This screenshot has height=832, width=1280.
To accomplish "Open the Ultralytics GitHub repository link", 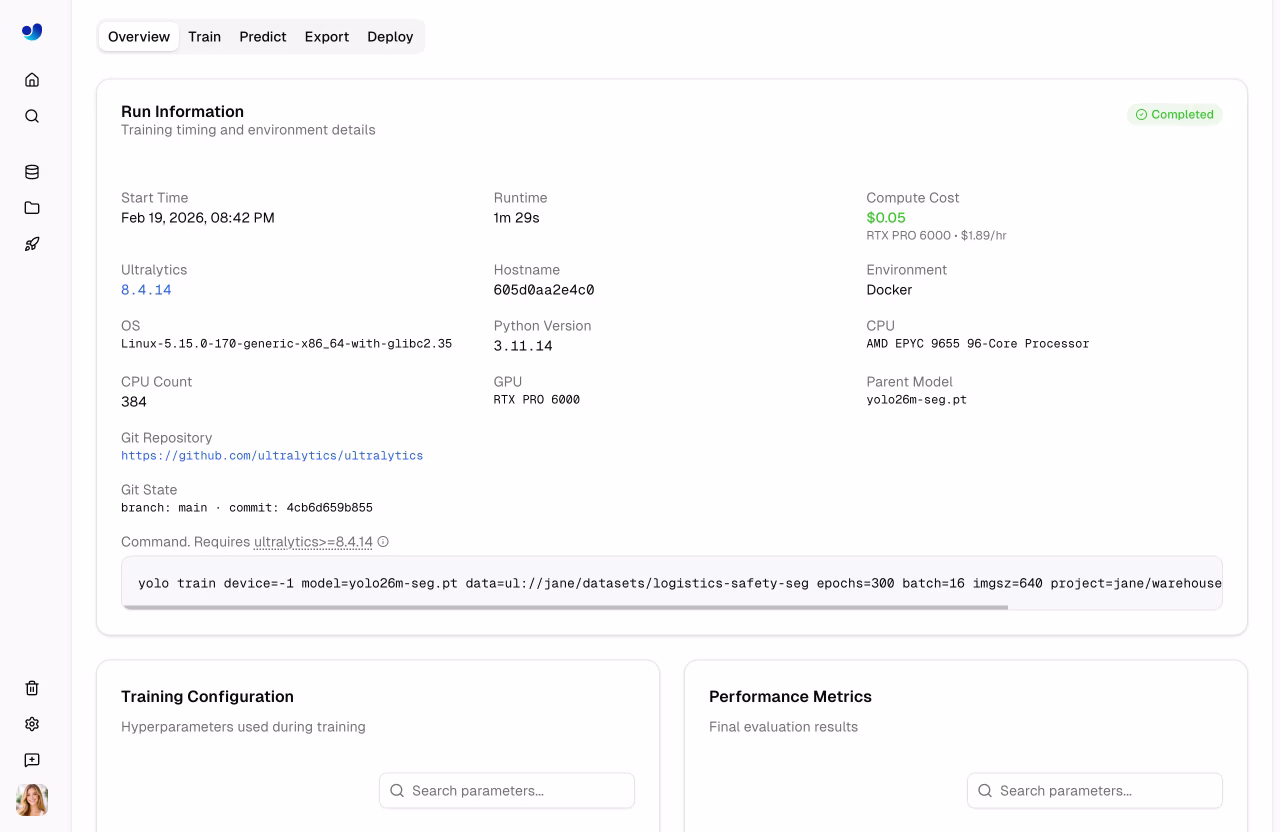I will click(271, 455).
